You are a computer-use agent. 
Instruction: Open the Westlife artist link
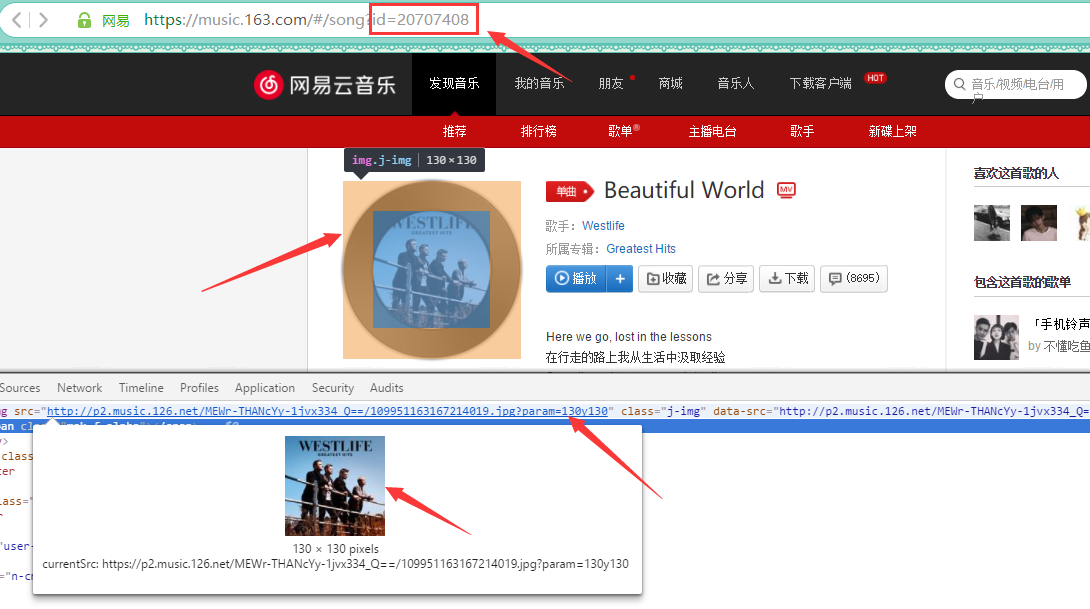click(x=603, y=226)
